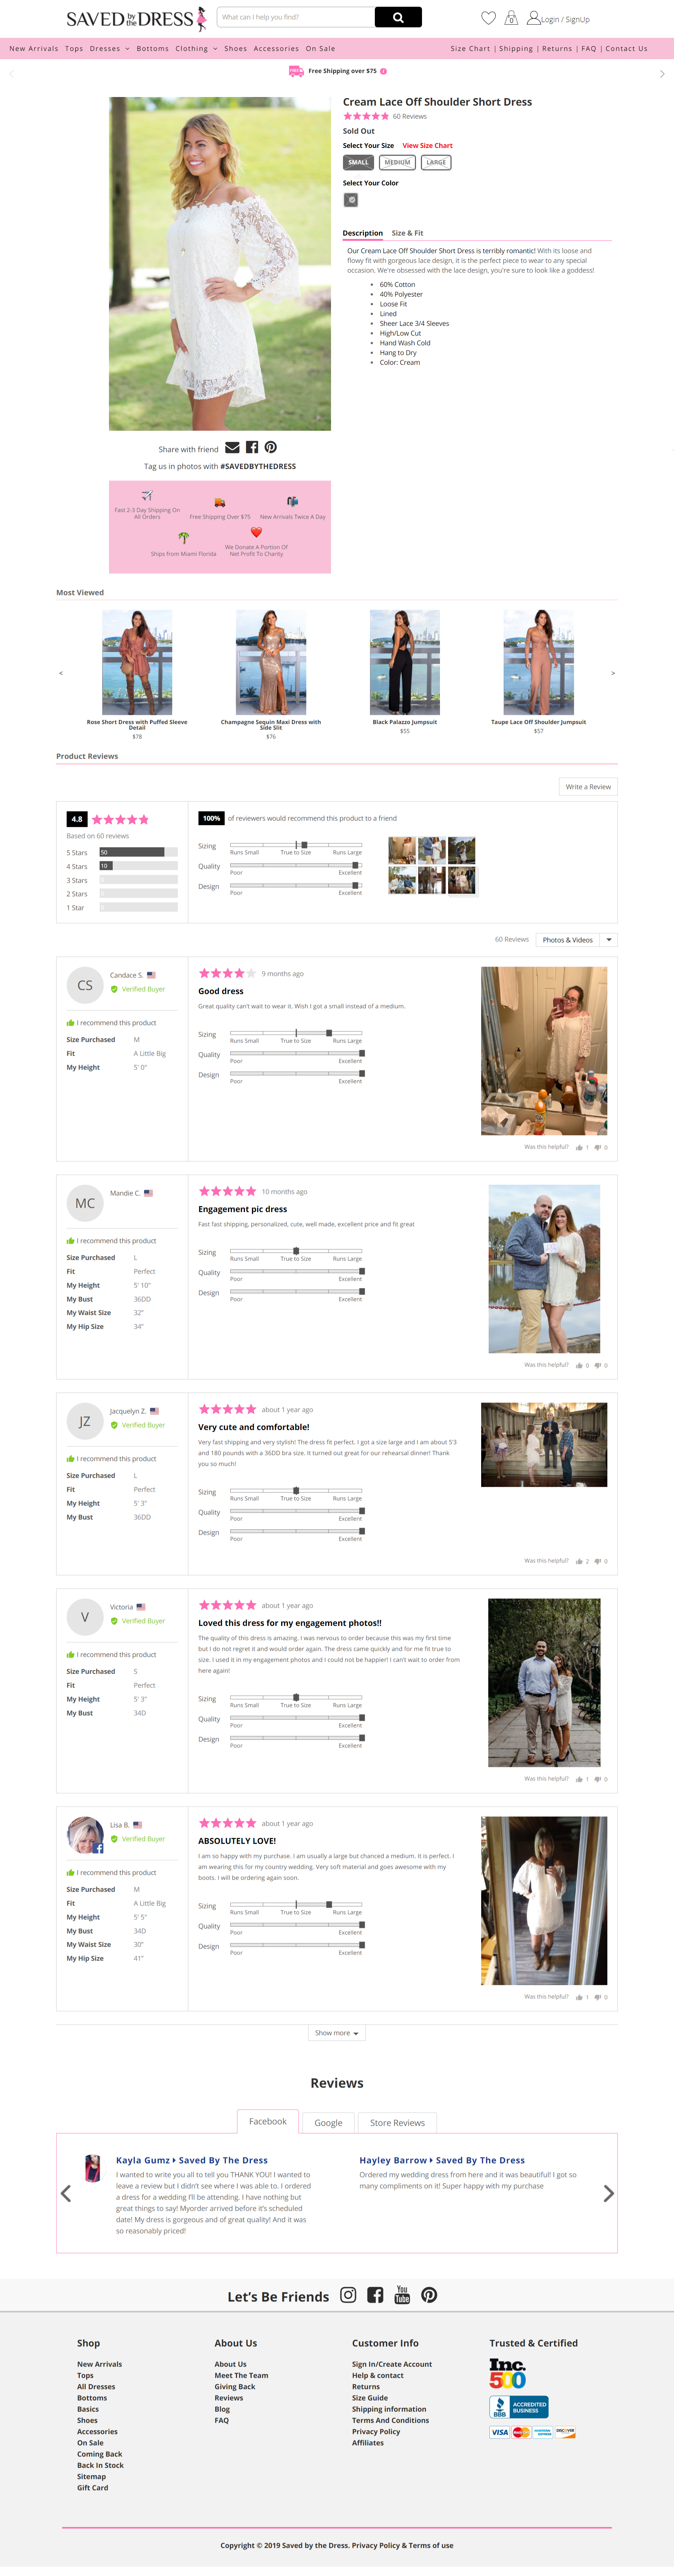This screenshot has height=2576, width=674.
Task: Share product via email icon
Action: click(232, 448)
